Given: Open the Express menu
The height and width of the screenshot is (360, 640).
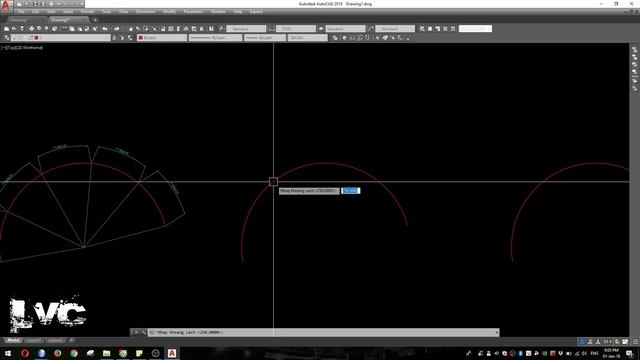Looking at the screenshot, I should click(x=256, y=12).
